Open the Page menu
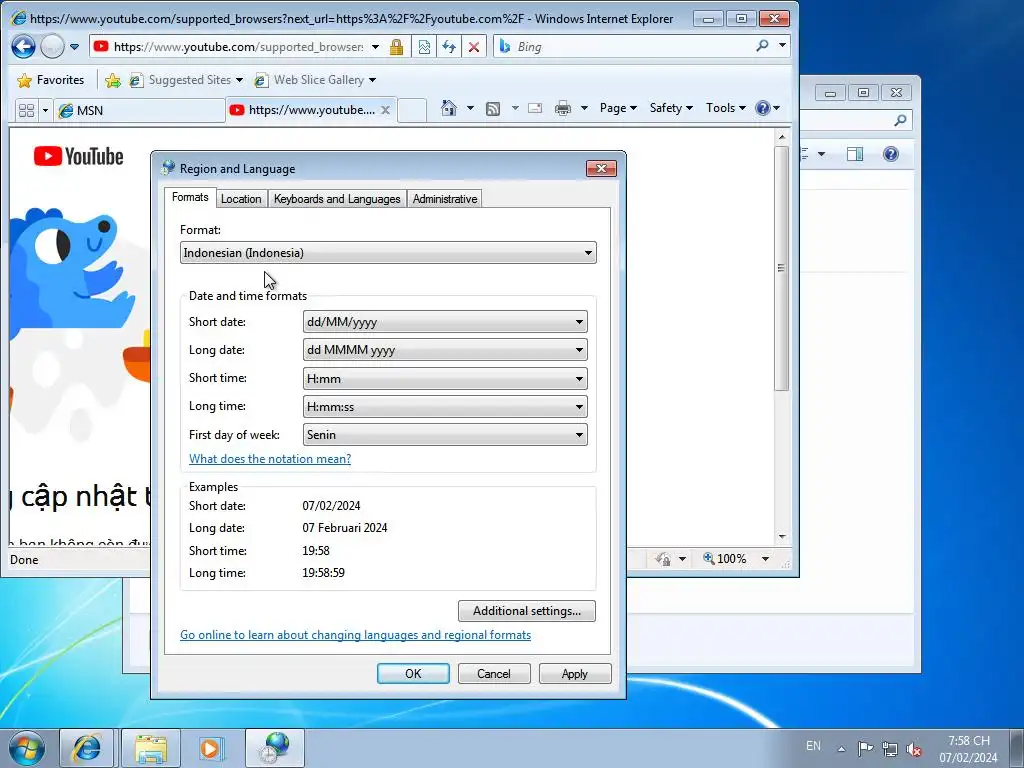 618,108
